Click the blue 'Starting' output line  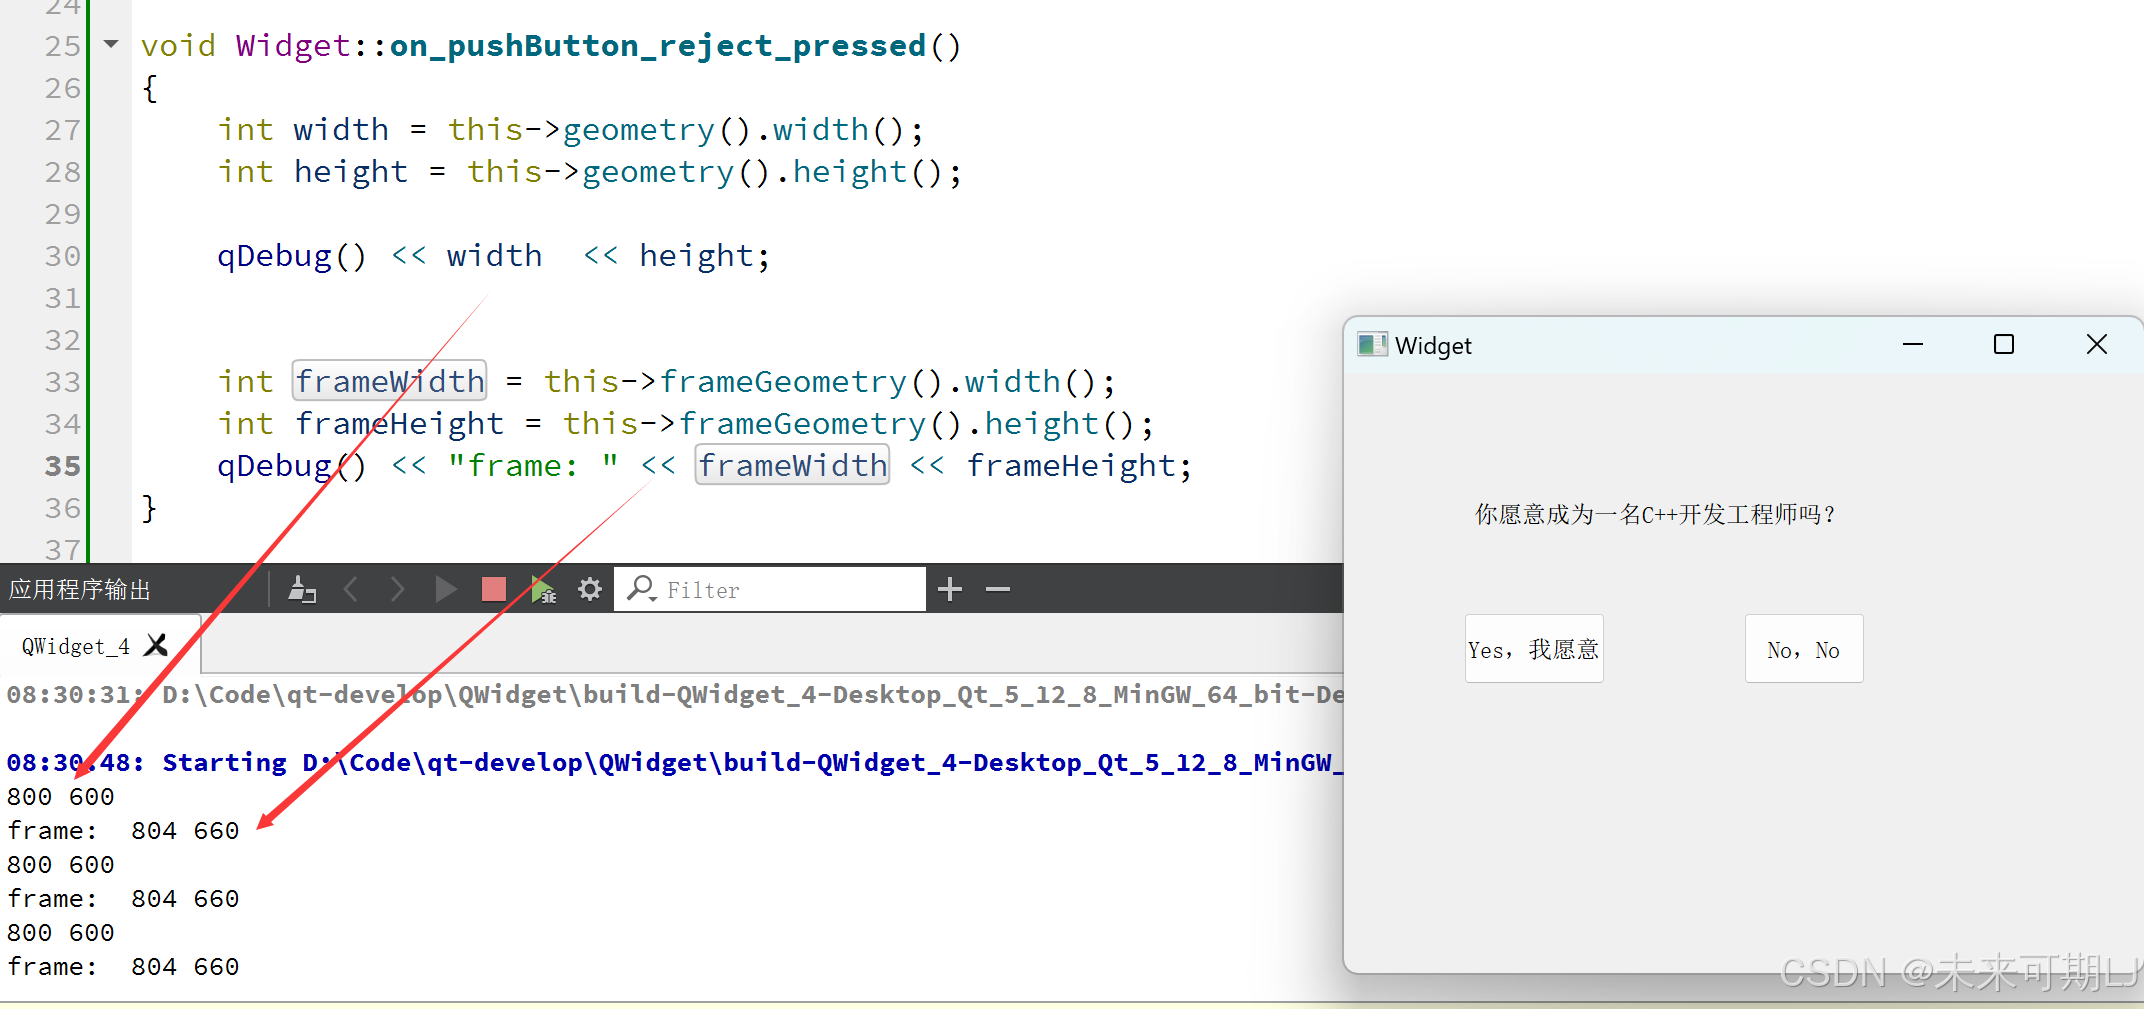(x=674, y=762)
